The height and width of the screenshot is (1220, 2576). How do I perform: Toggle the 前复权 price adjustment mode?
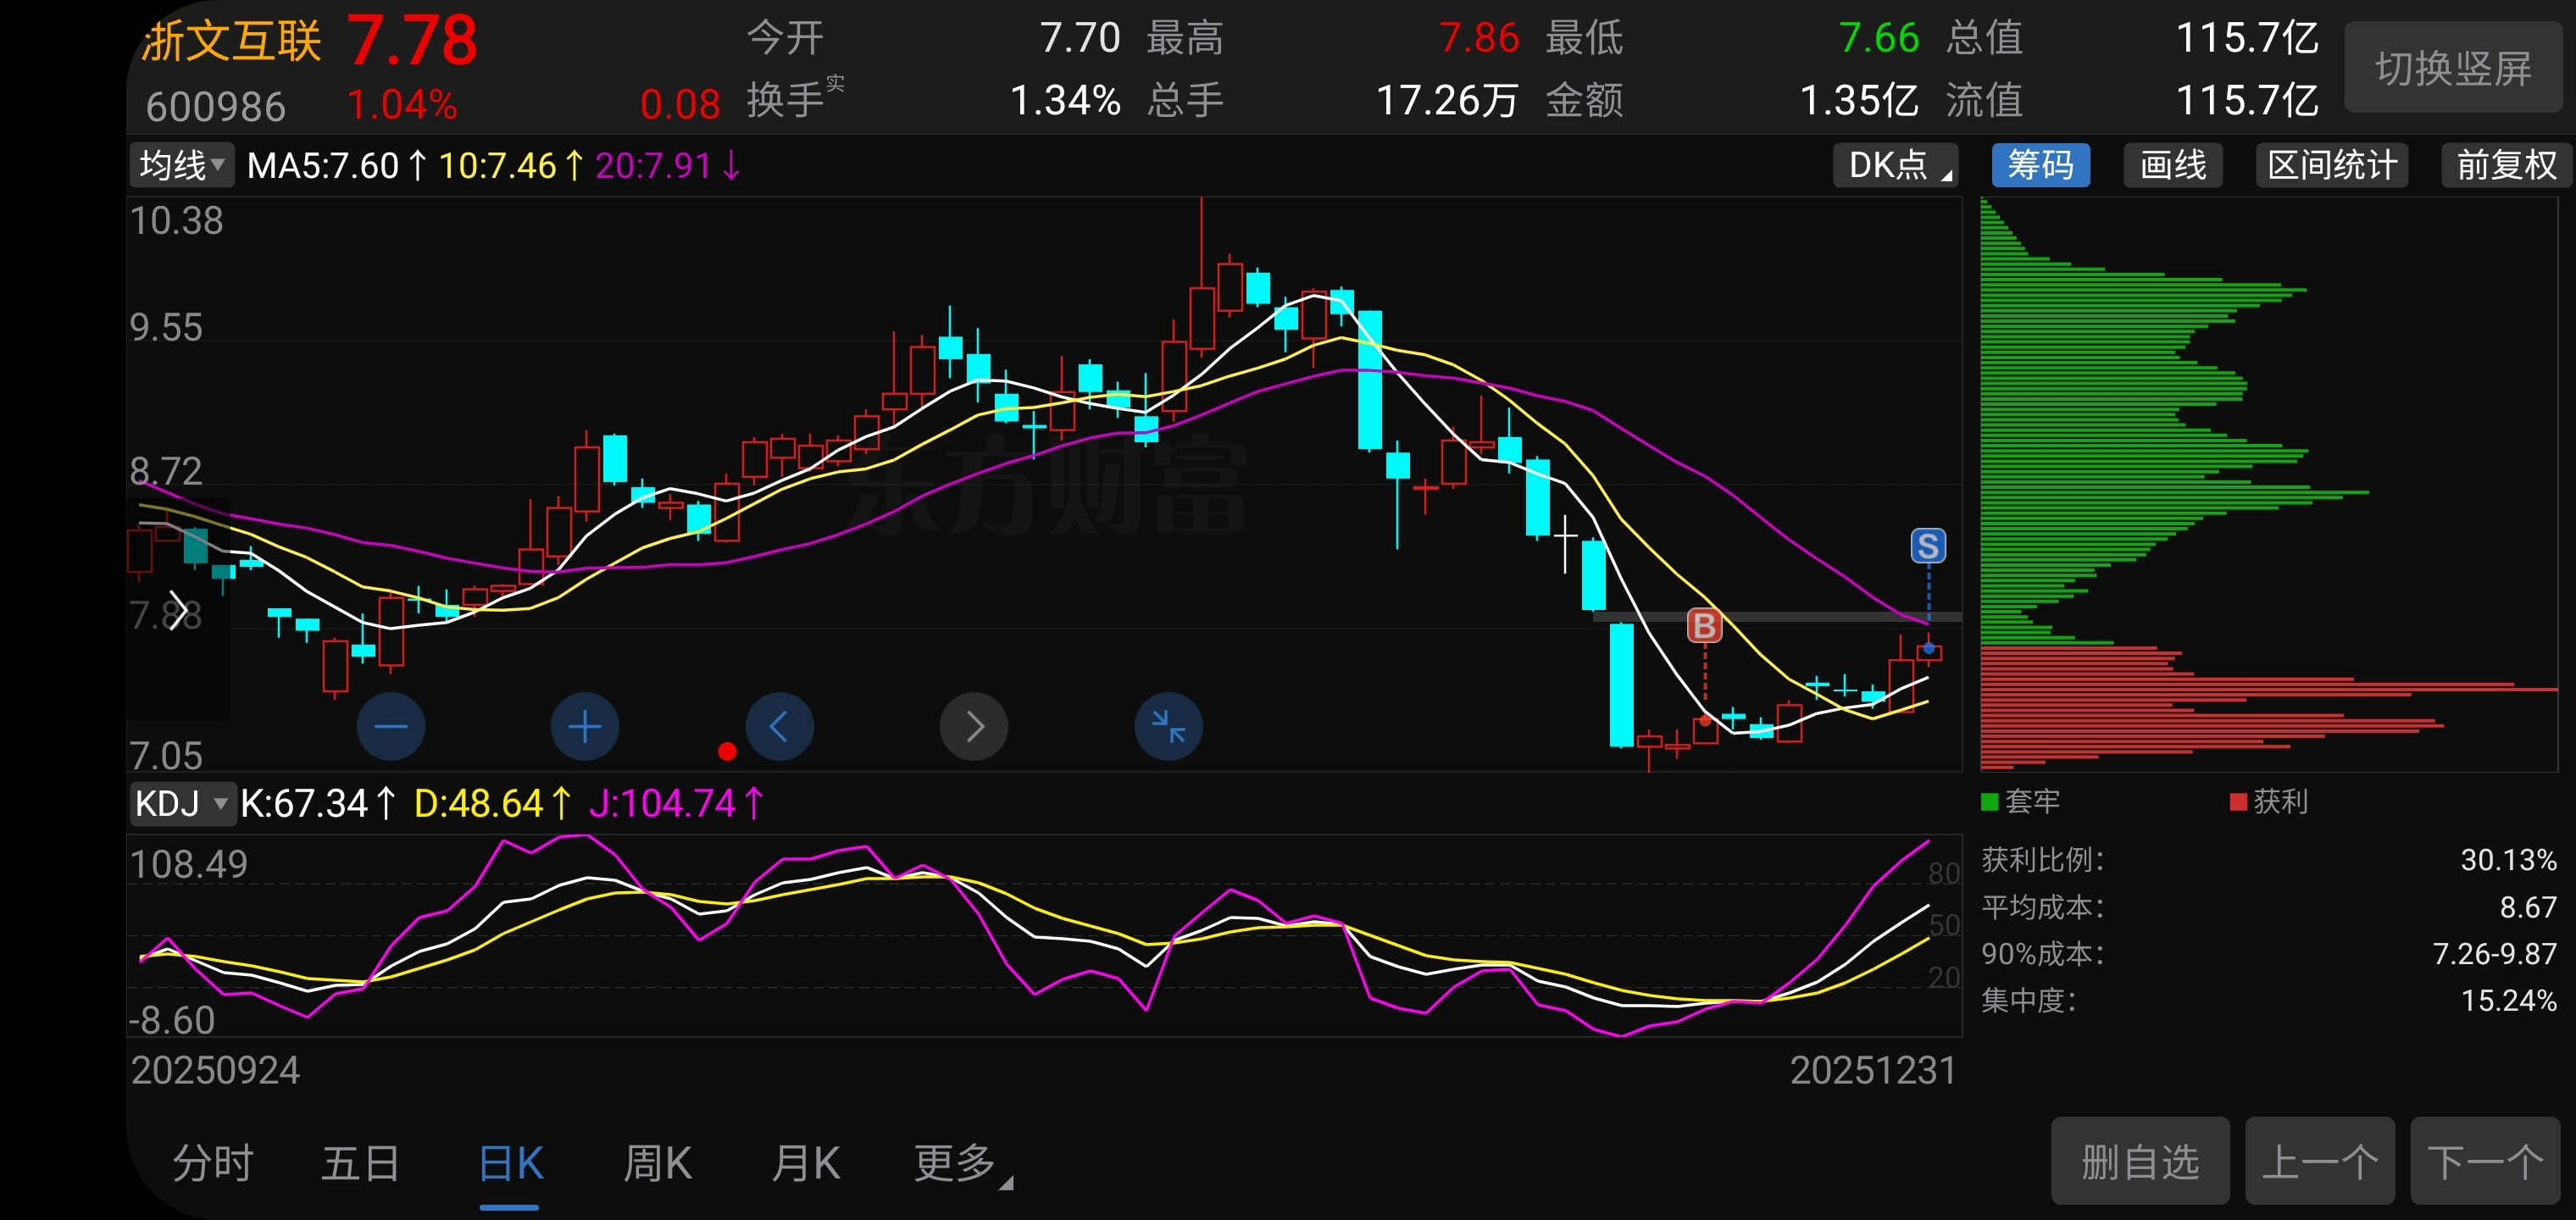click(2506, 165)
